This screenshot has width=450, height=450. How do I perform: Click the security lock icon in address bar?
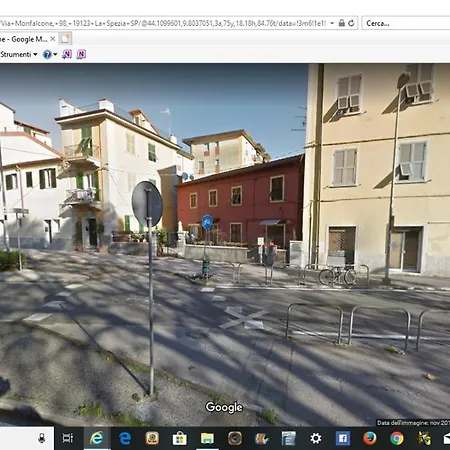(342, 23)
